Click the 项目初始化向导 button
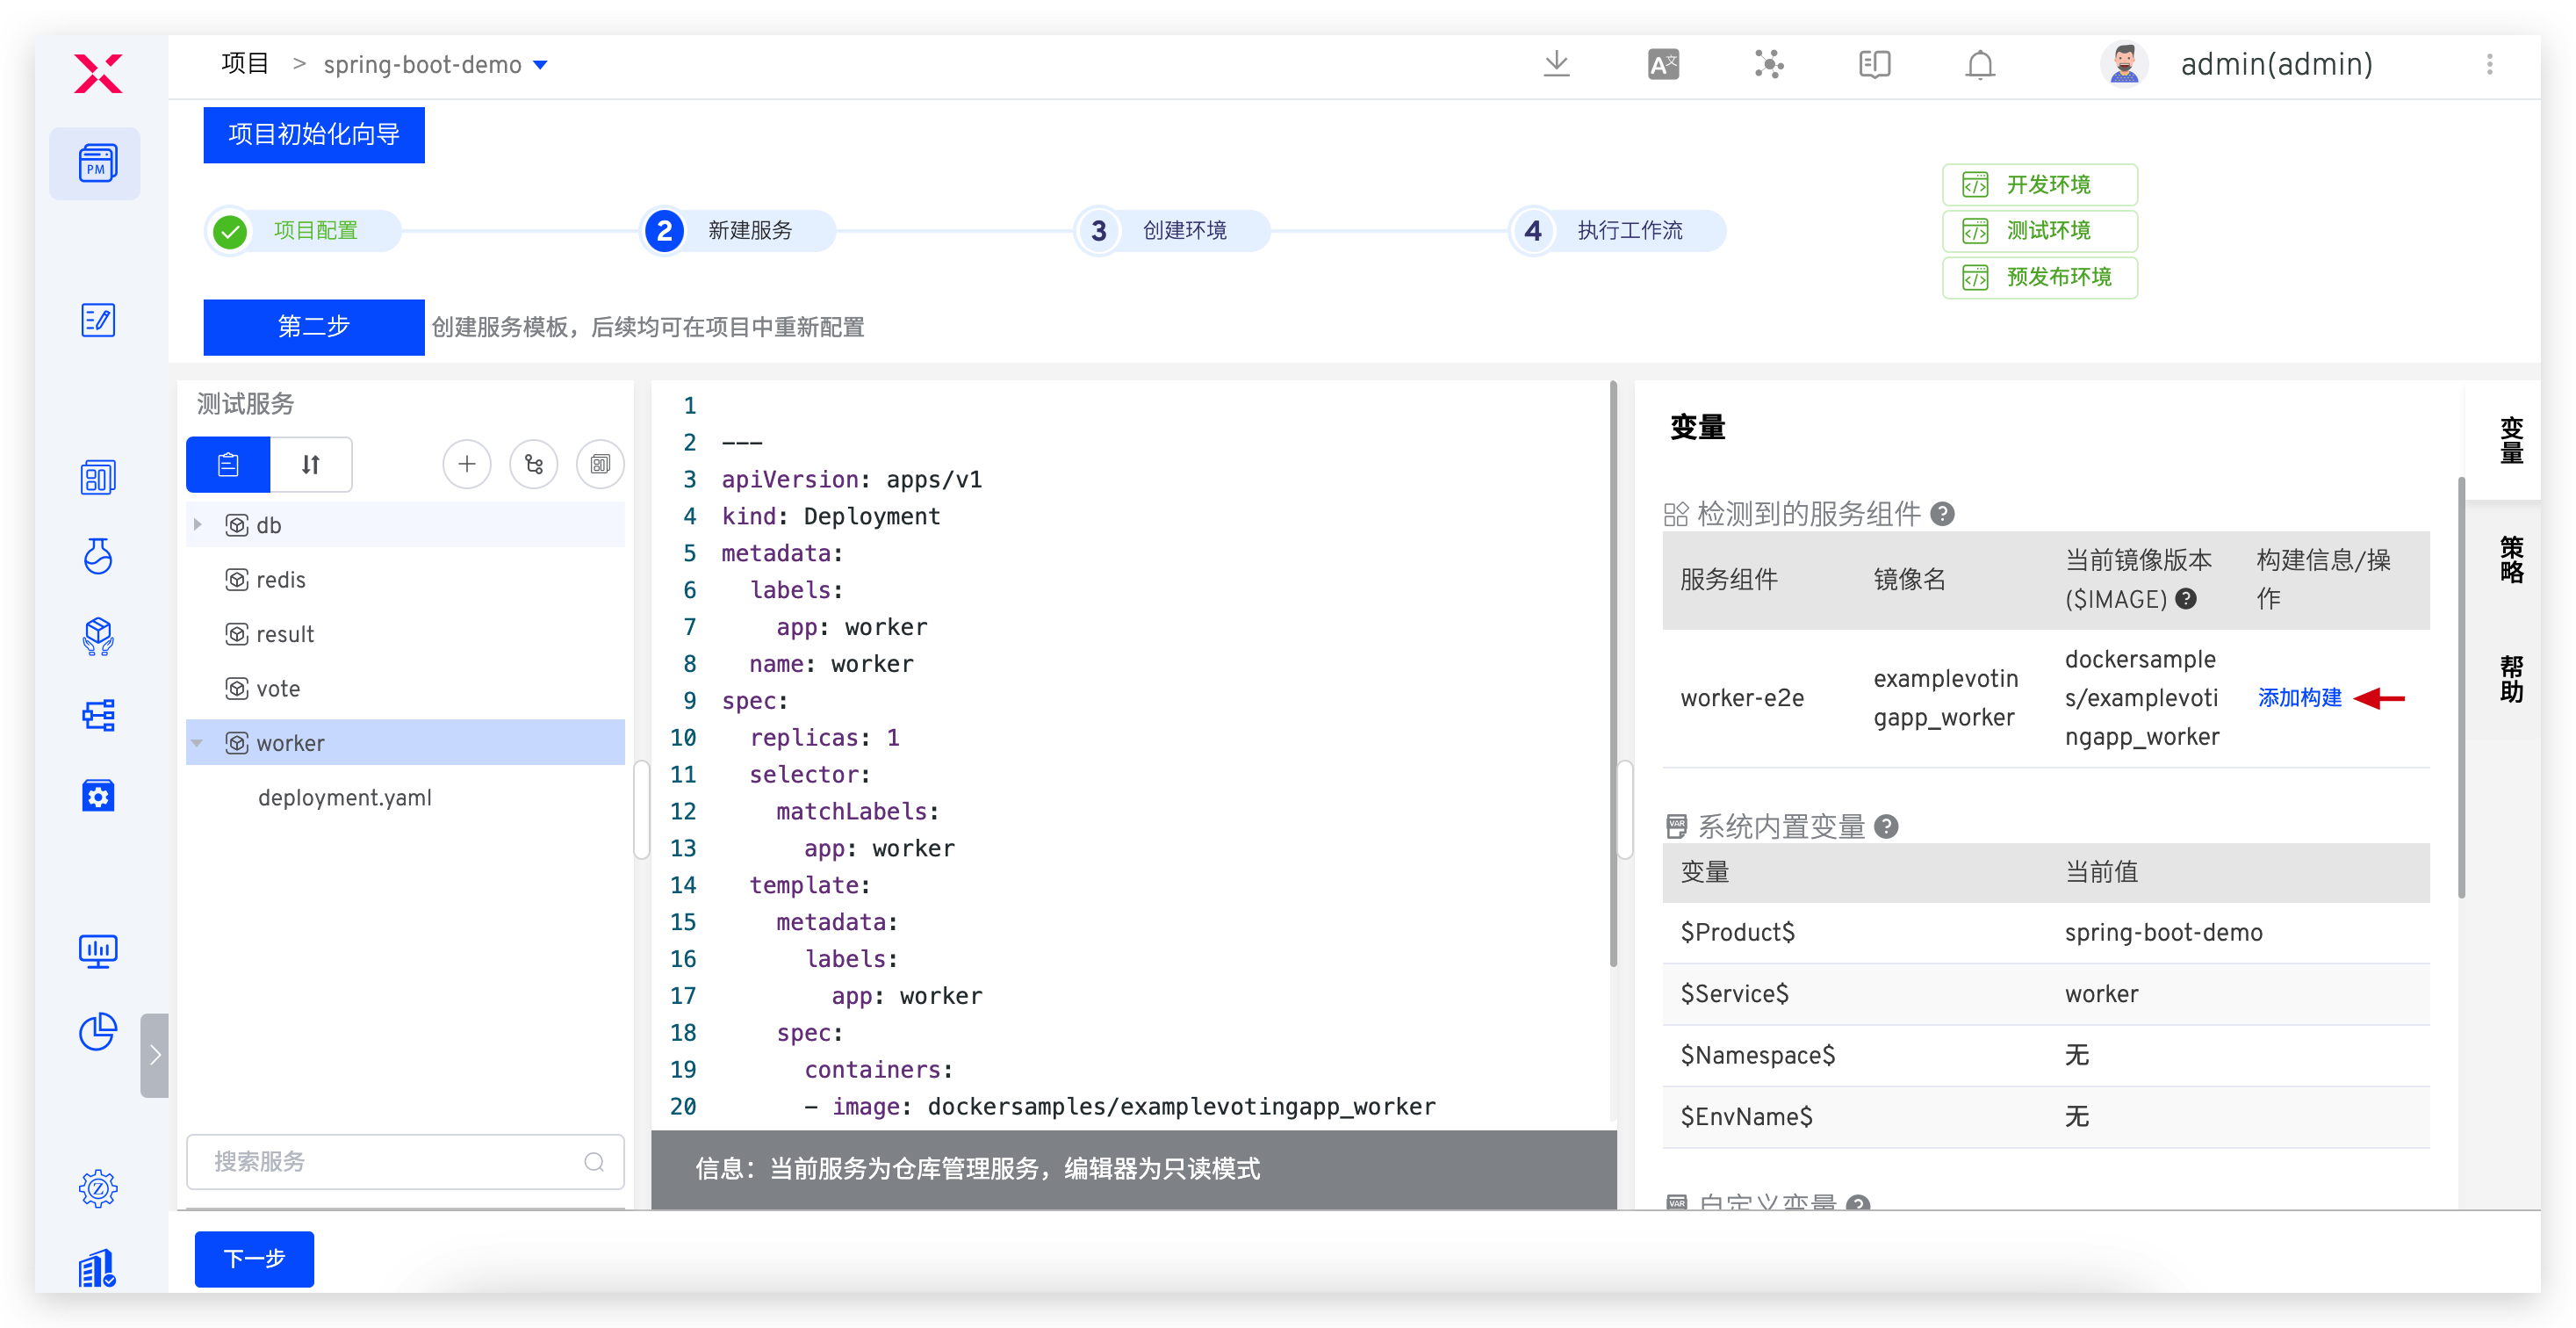 314,135
